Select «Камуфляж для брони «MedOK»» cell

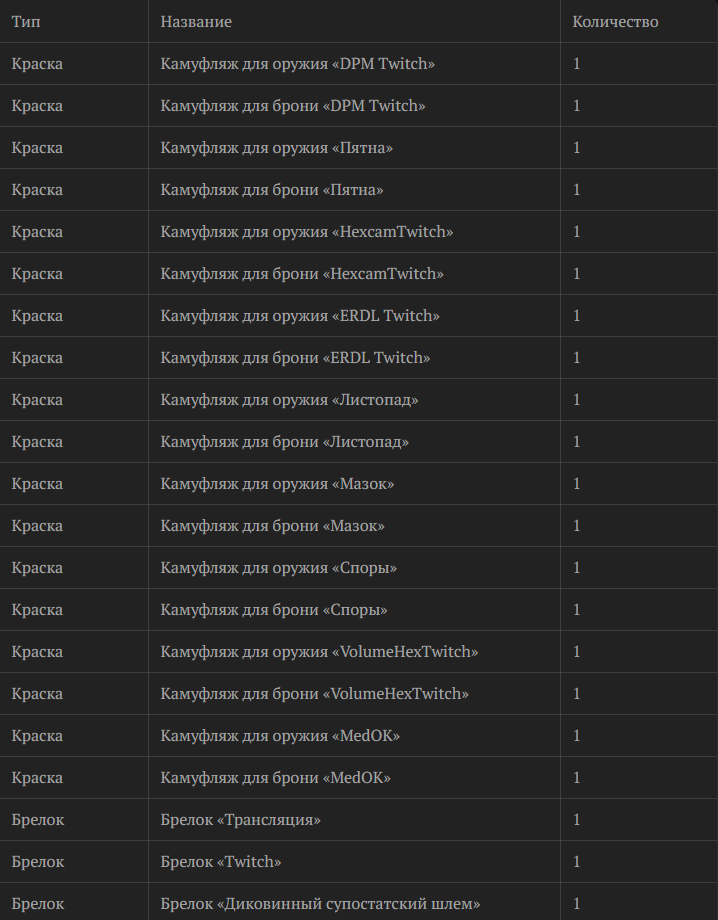coord(354,777)
